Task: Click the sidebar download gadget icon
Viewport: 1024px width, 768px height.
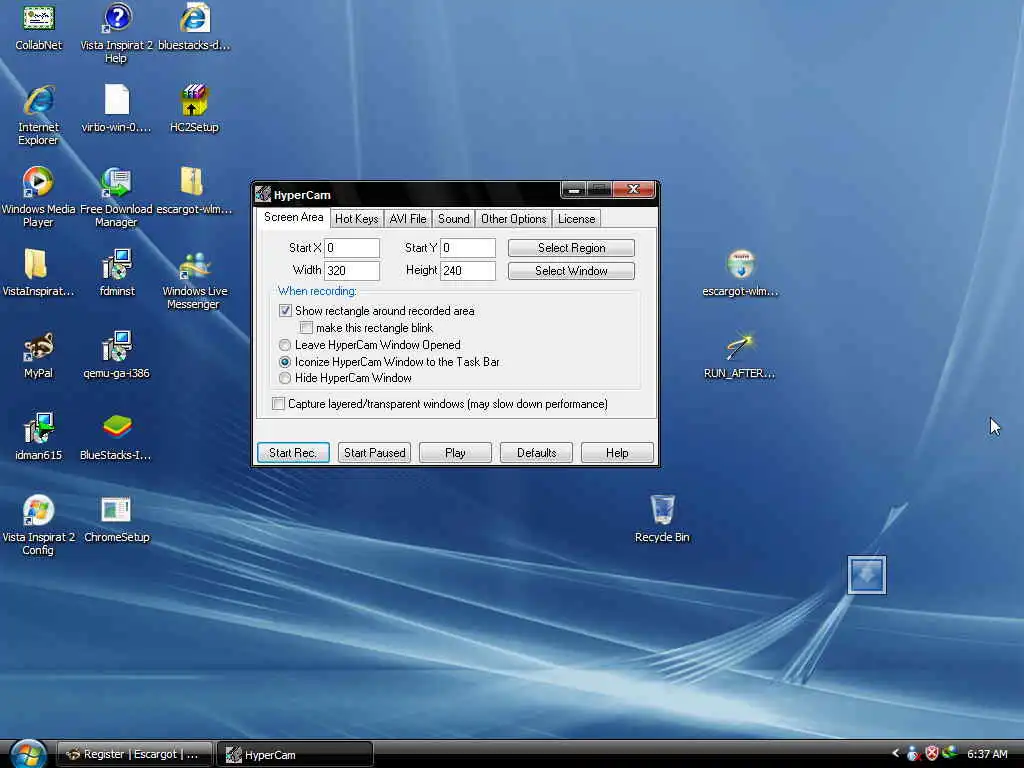Action: [867, 575]
